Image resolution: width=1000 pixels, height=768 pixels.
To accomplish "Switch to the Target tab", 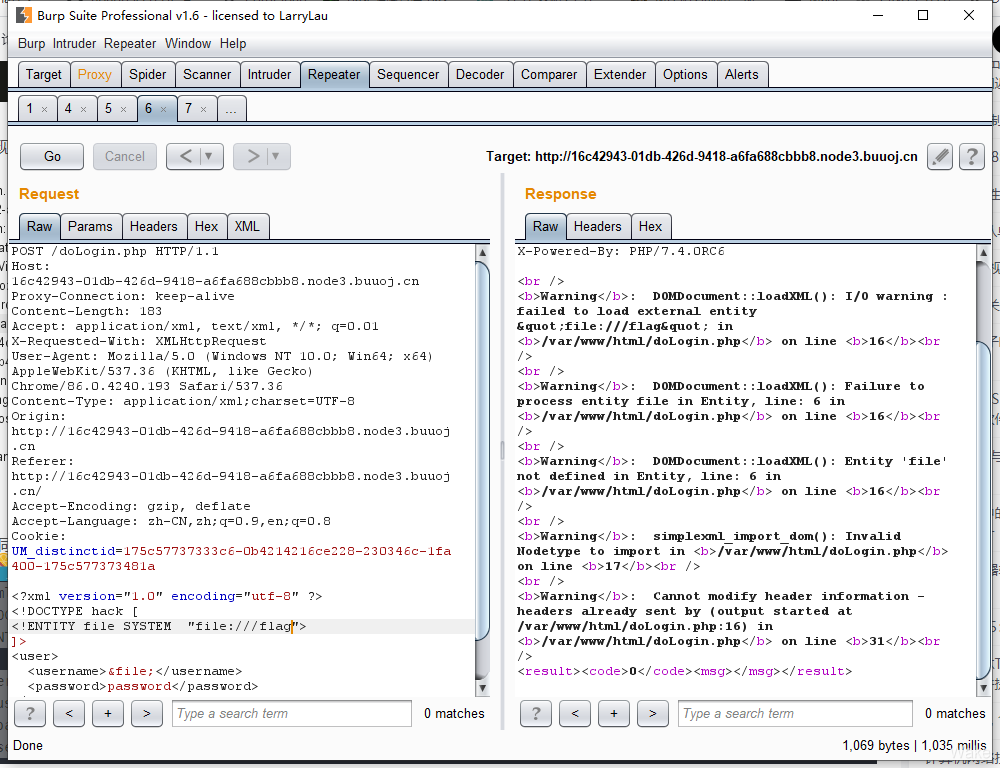I will click(43, 75).
